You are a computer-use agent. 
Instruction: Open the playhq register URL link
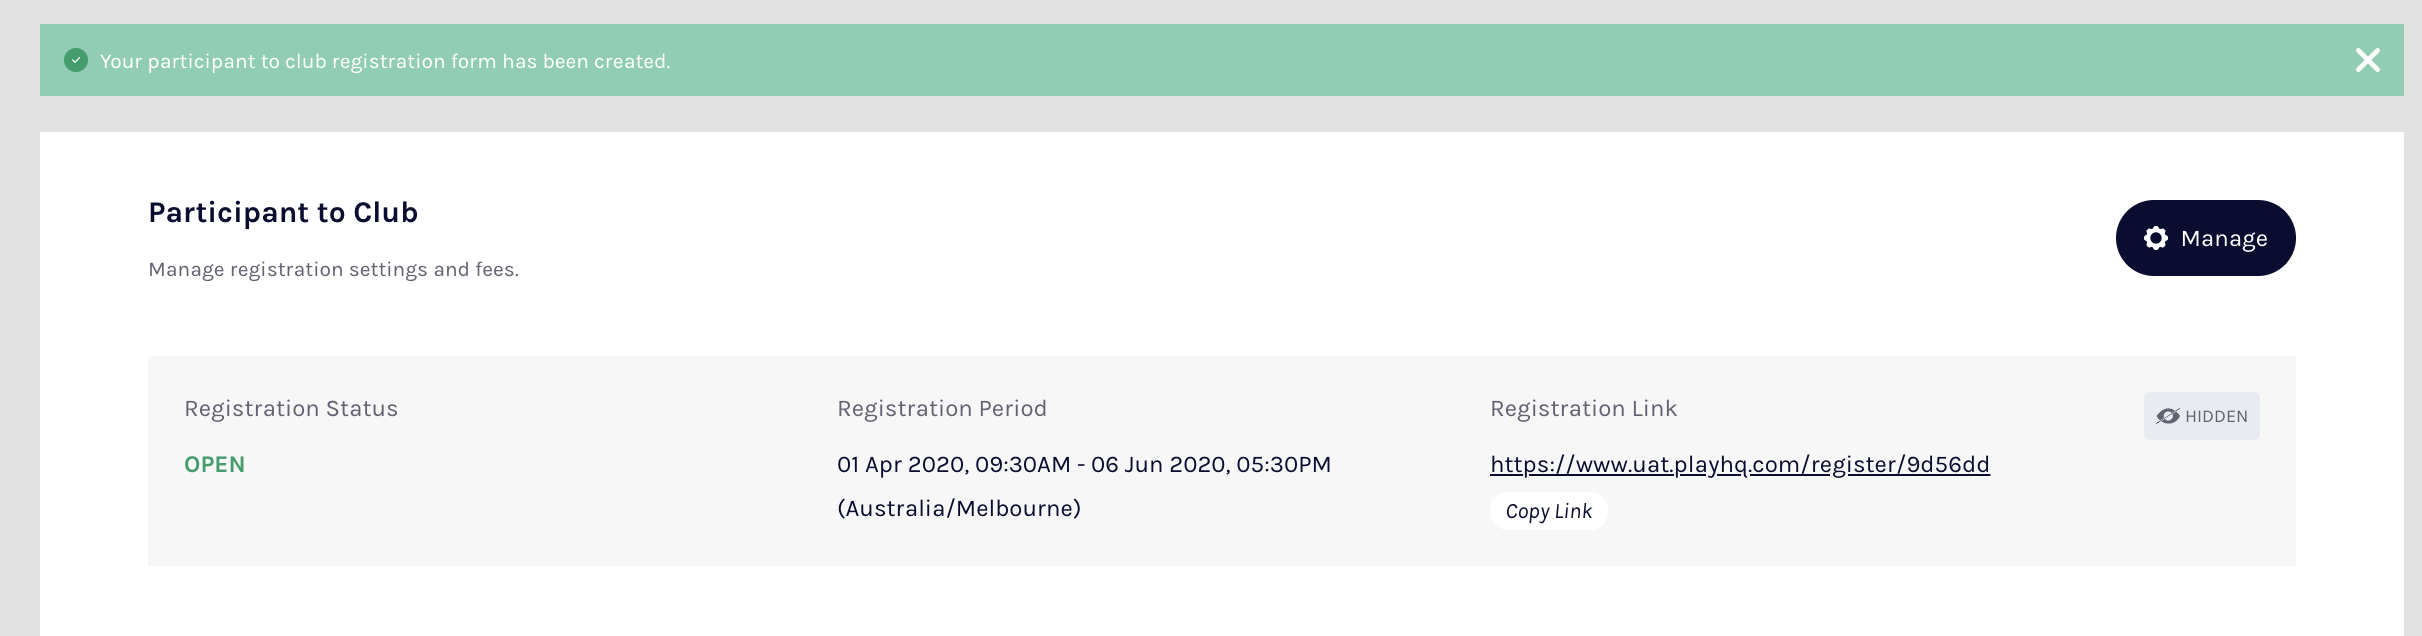[x=1739, y=465]
